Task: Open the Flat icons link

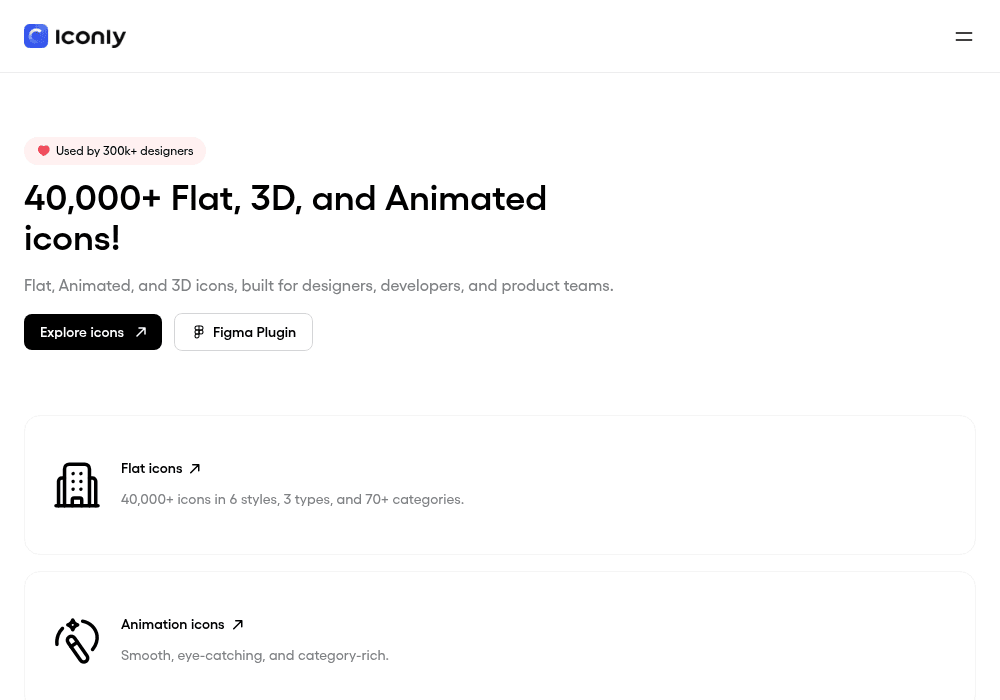Action: tap(152, 469)
